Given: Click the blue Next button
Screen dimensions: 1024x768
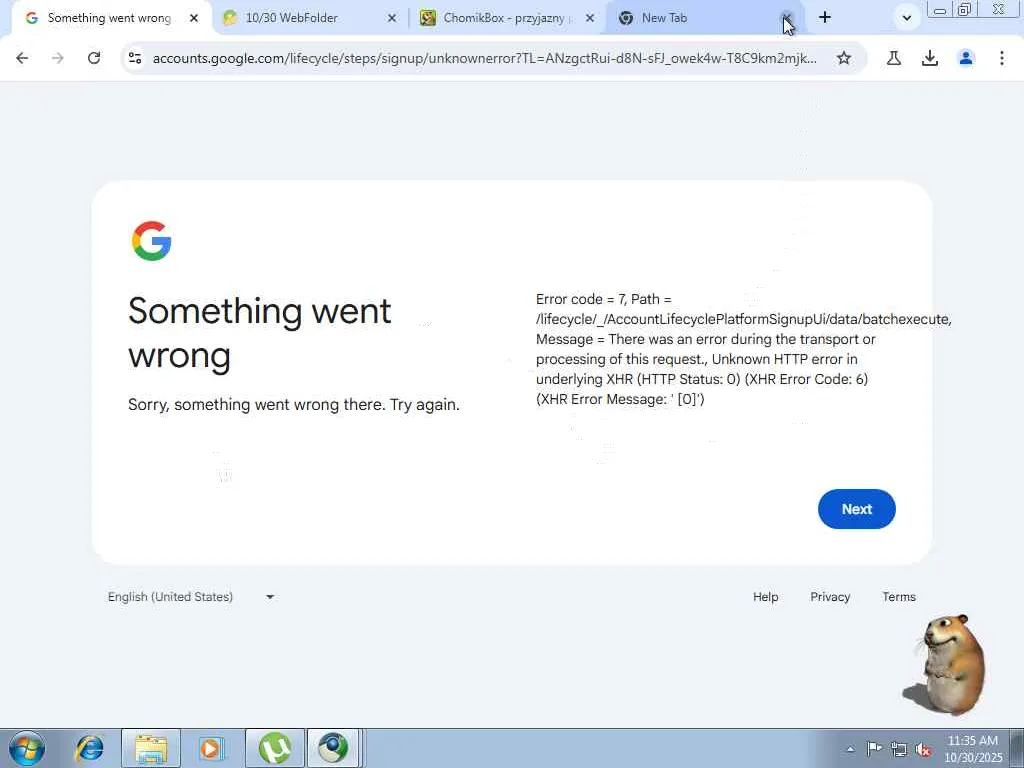Looking at the screenshot, I should pos(856,509).
